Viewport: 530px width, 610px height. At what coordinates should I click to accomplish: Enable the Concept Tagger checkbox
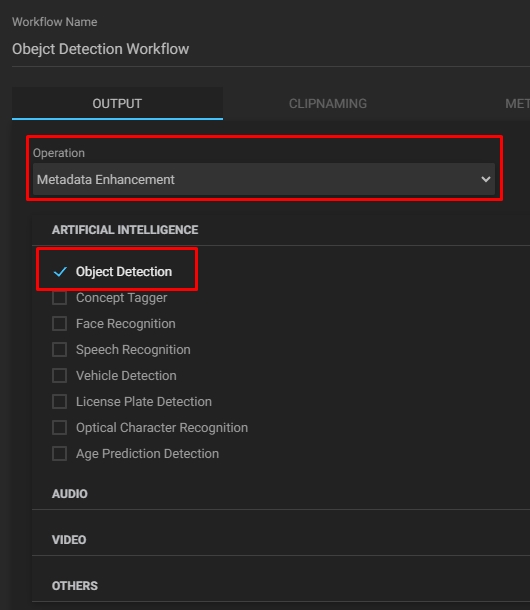[60, 298]
